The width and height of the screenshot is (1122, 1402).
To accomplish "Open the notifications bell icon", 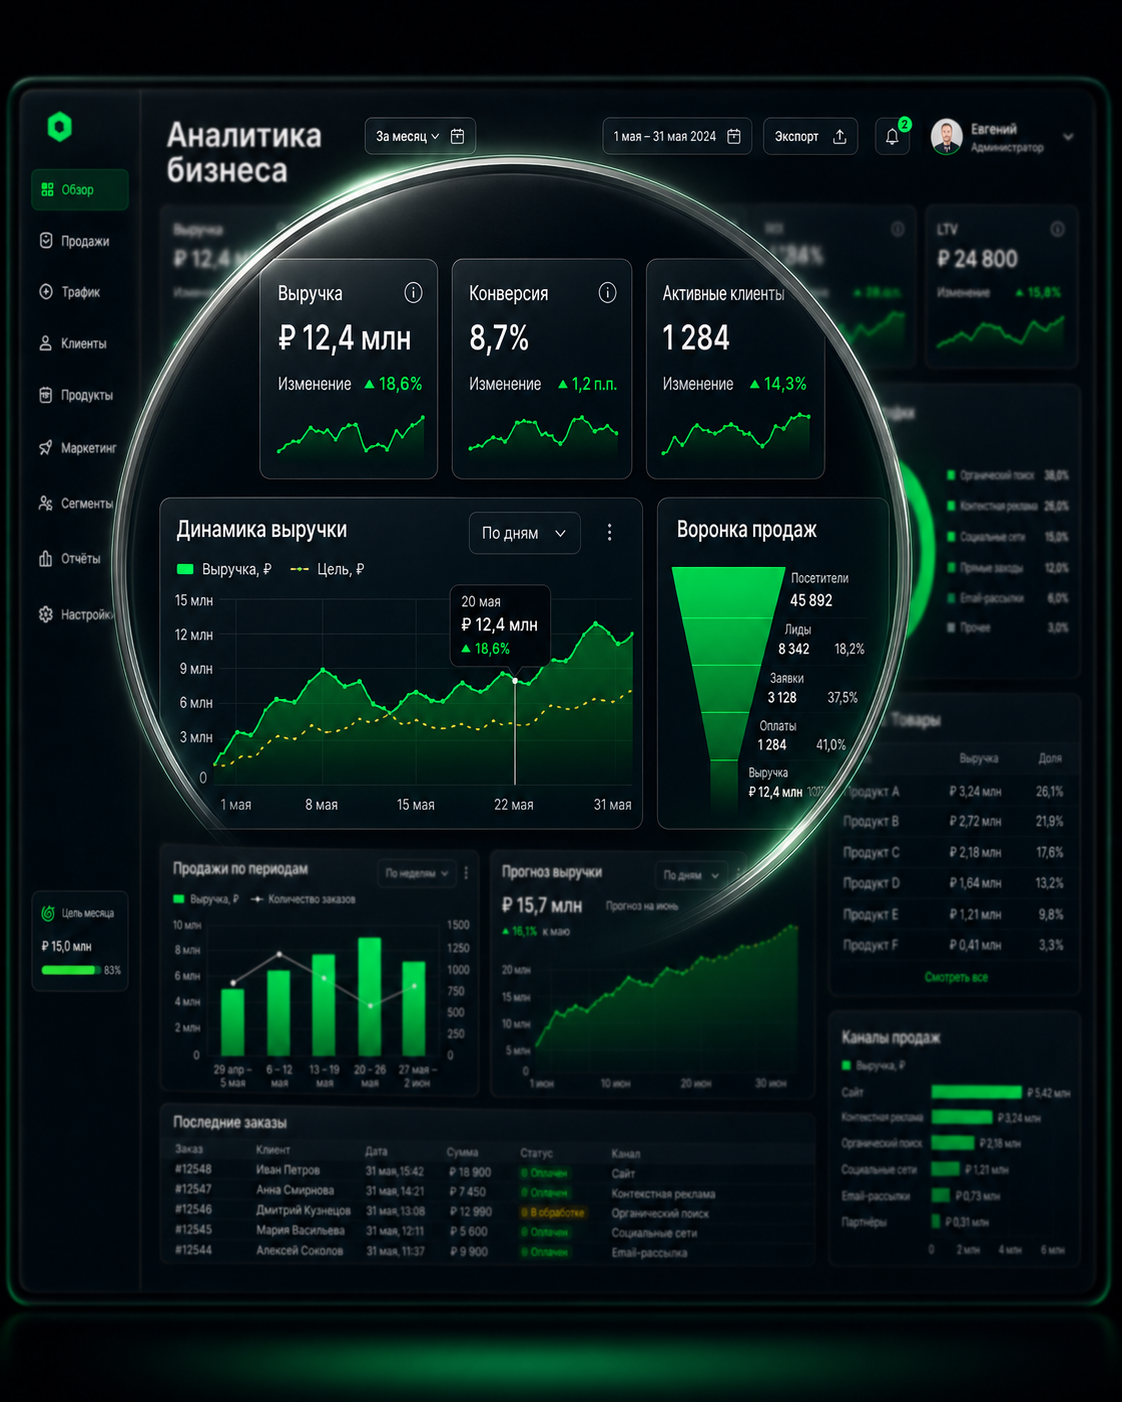I will (892, 137).
